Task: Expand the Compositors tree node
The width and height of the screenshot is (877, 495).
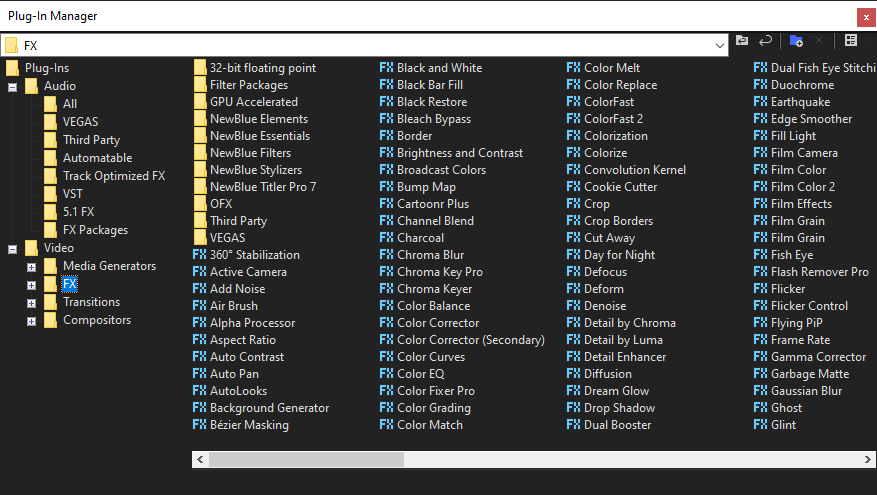Action: (x=31, y=321)
